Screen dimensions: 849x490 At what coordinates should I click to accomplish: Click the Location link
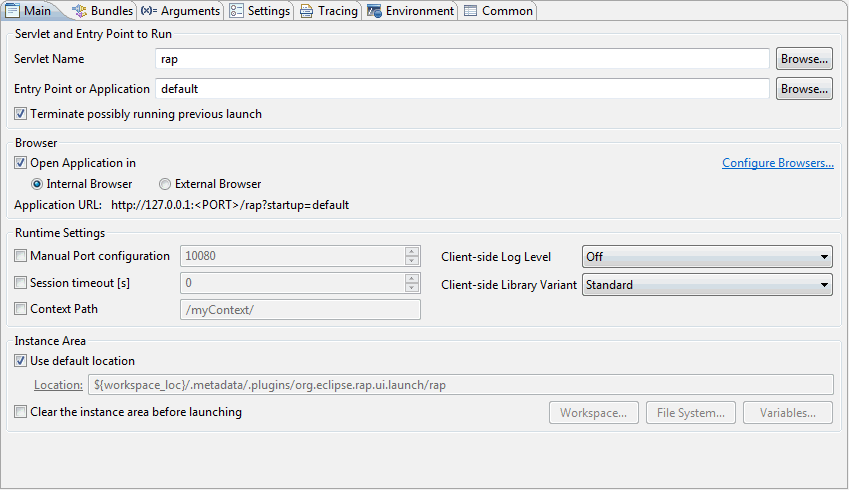click(58, 385)
